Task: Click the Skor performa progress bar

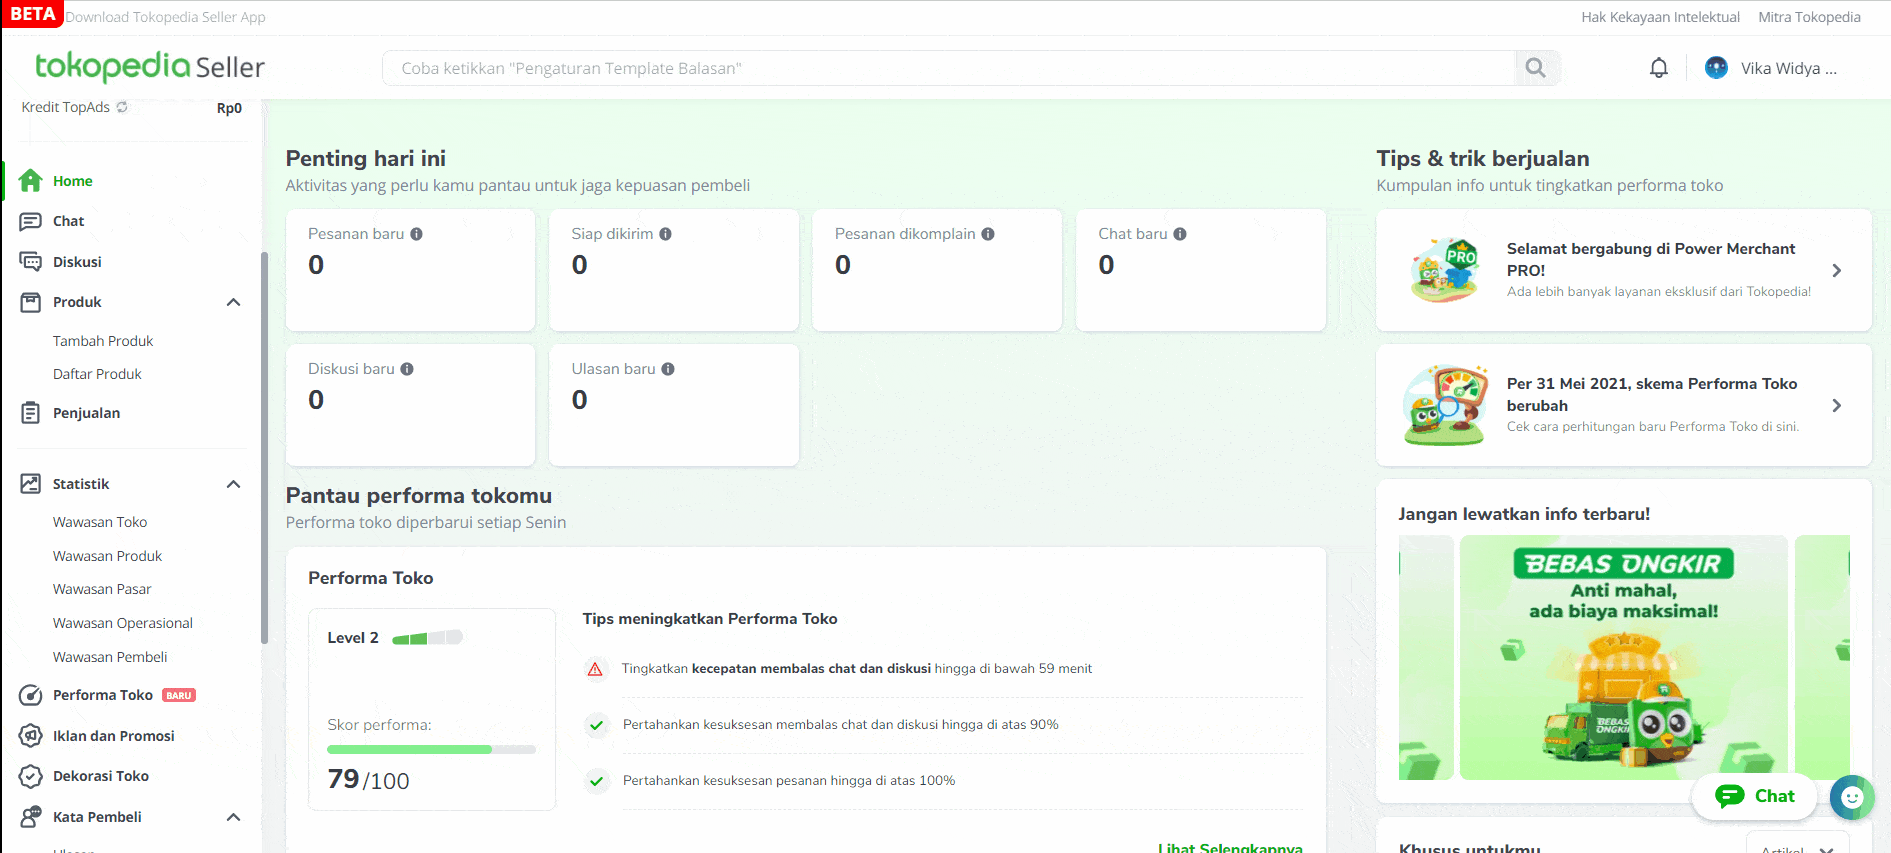Action: pos(431,749)
